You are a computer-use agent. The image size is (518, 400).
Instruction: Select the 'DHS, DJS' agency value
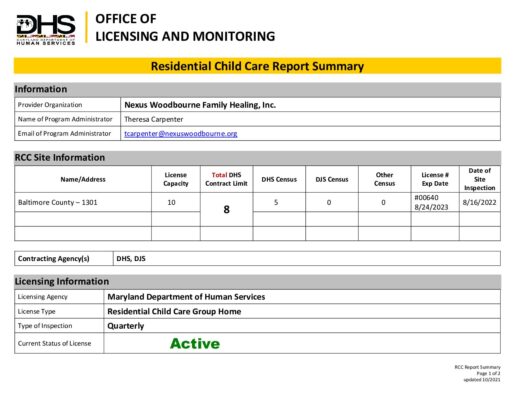pyautogui.click(x=131, y=259)
